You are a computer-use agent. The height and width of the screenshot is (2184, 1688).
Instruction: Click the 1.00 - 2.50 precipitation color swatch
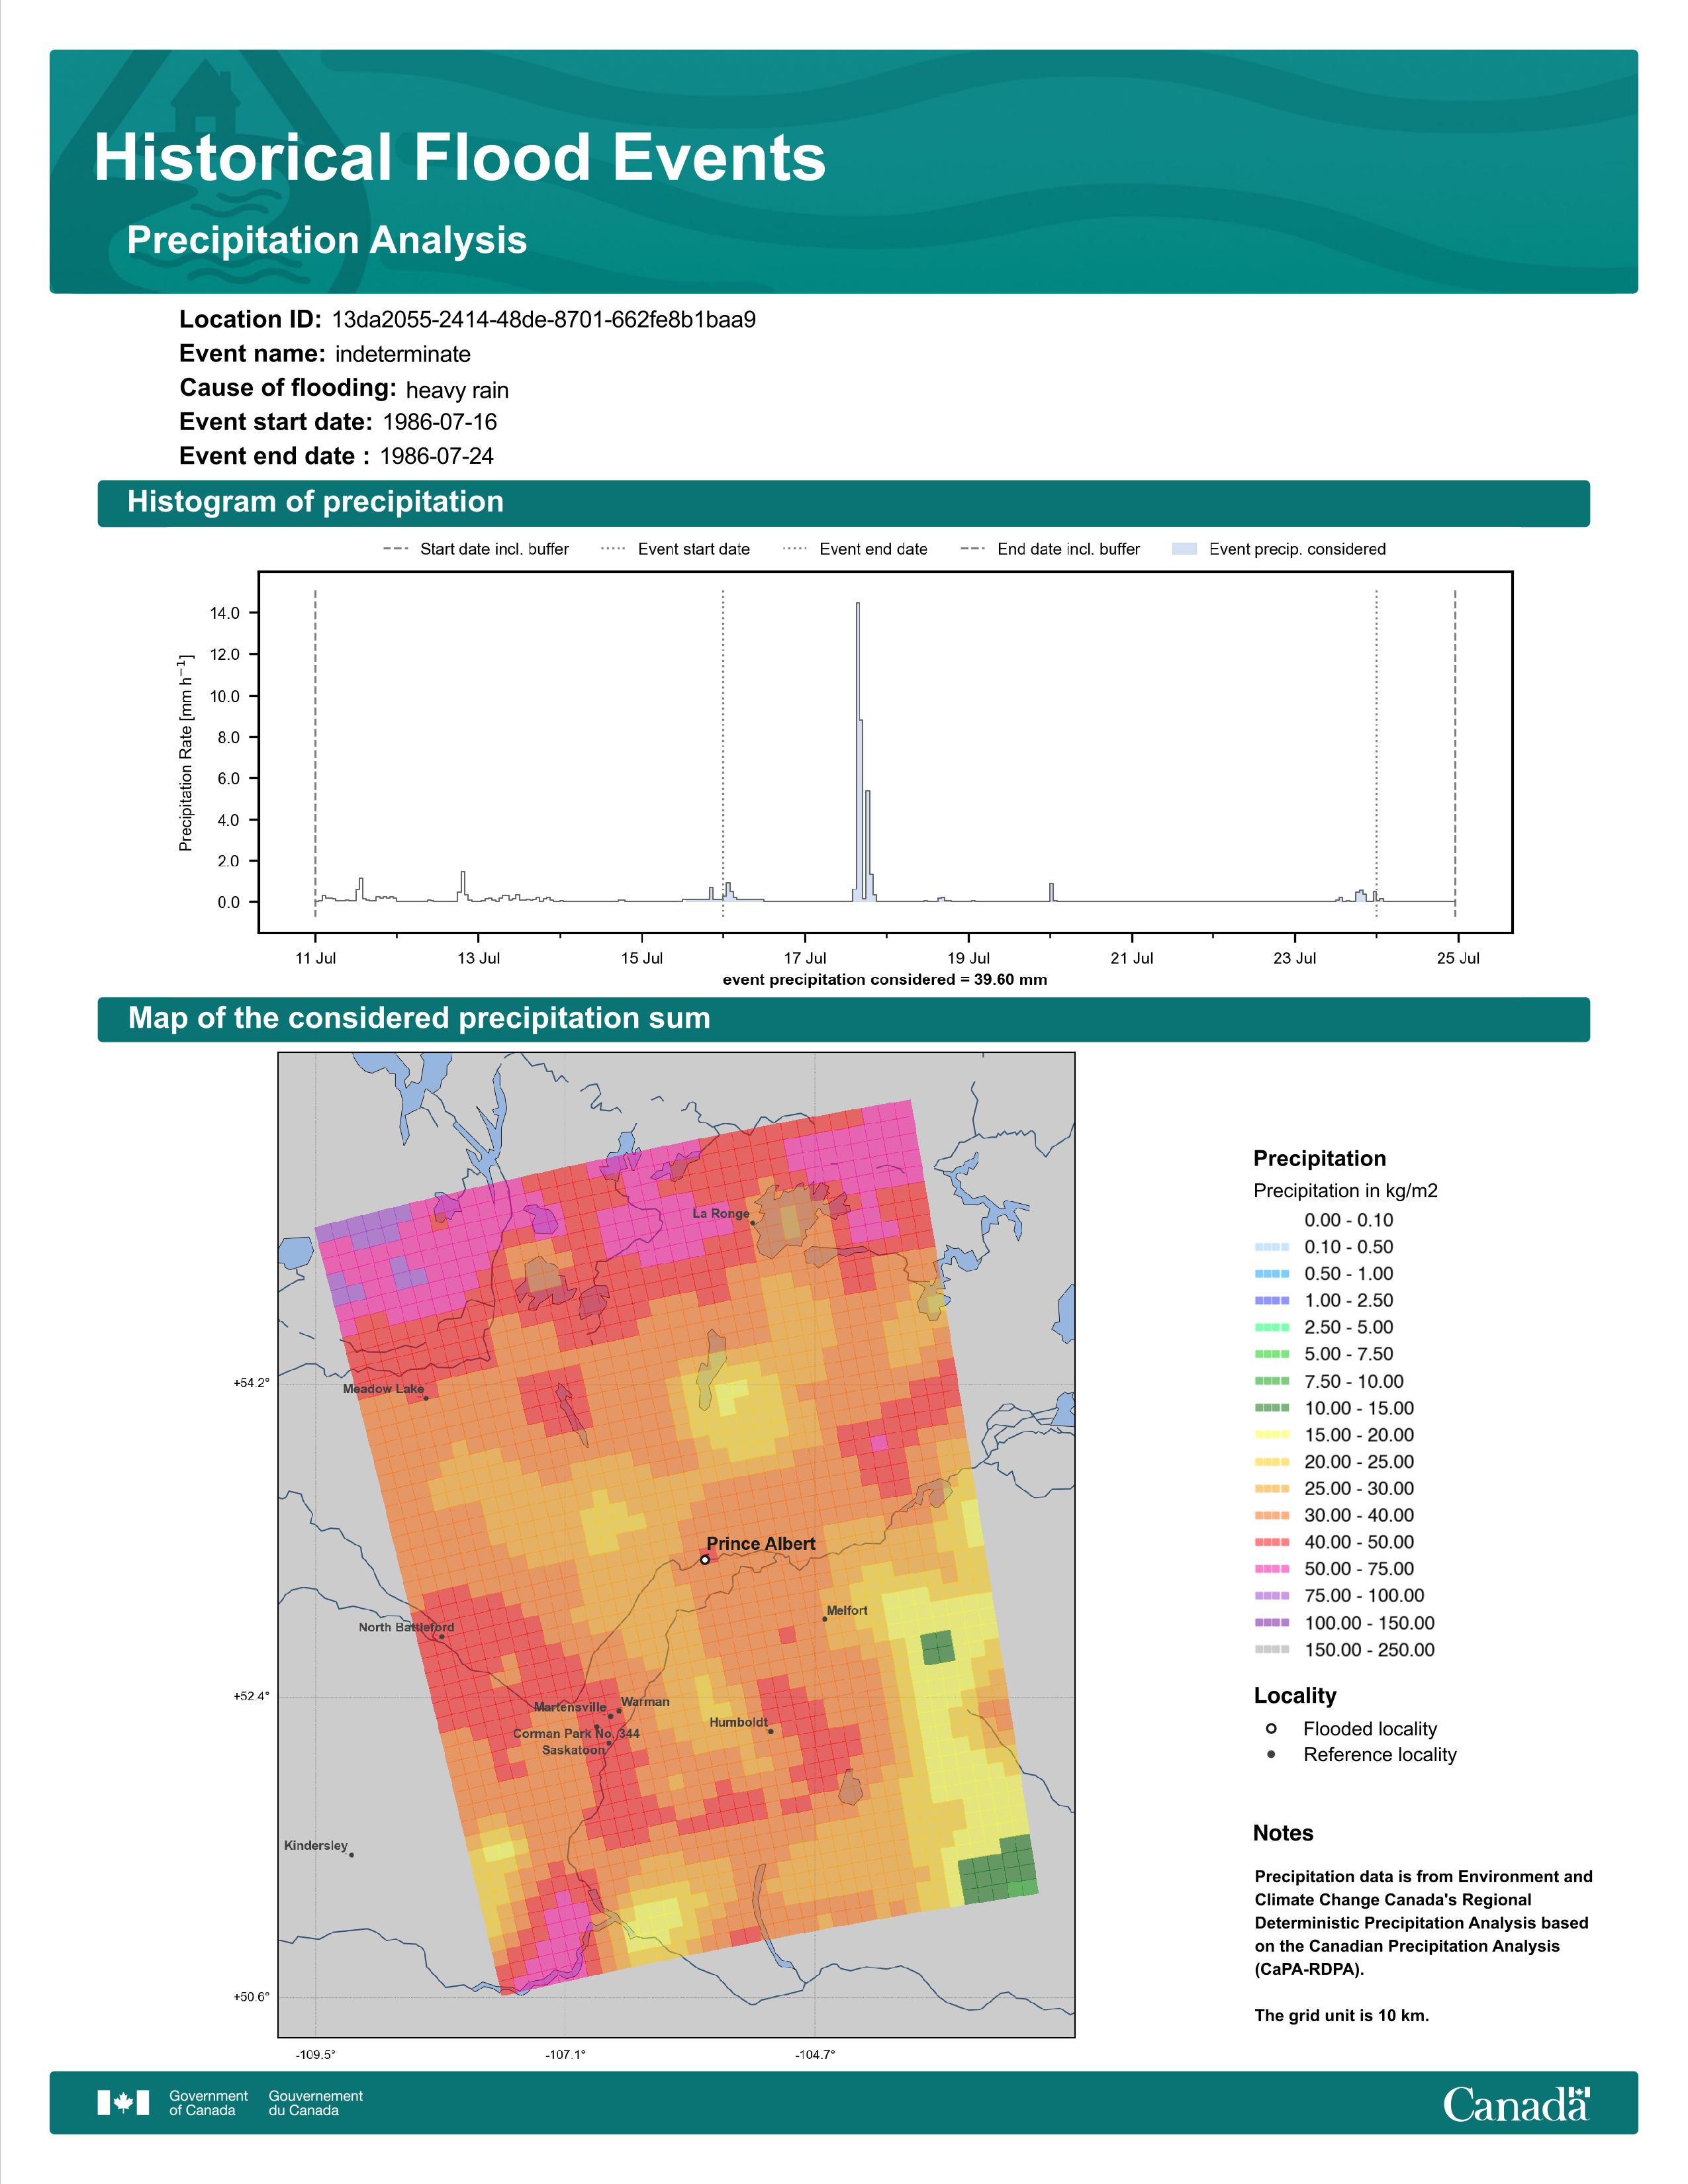(1272, 1301)
